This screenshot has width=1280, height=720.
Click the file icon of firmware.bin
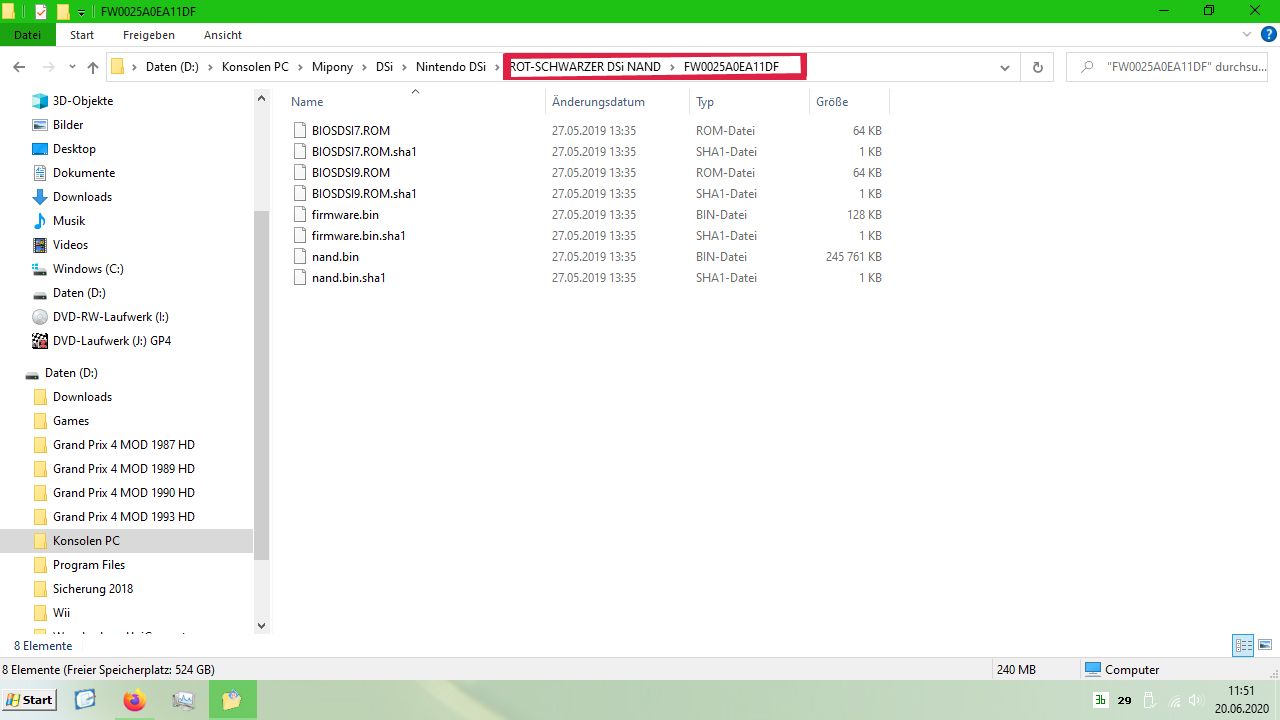click(x=300, y=215)
